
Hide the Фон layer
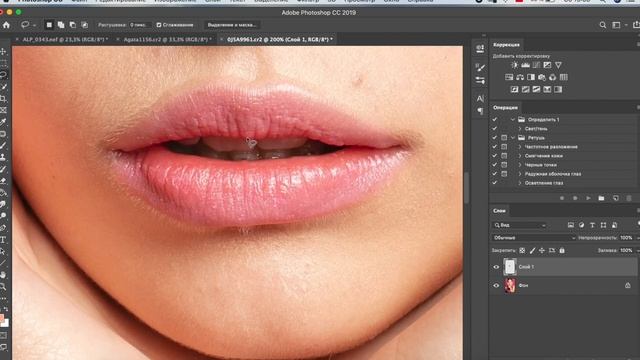(496, 286)
